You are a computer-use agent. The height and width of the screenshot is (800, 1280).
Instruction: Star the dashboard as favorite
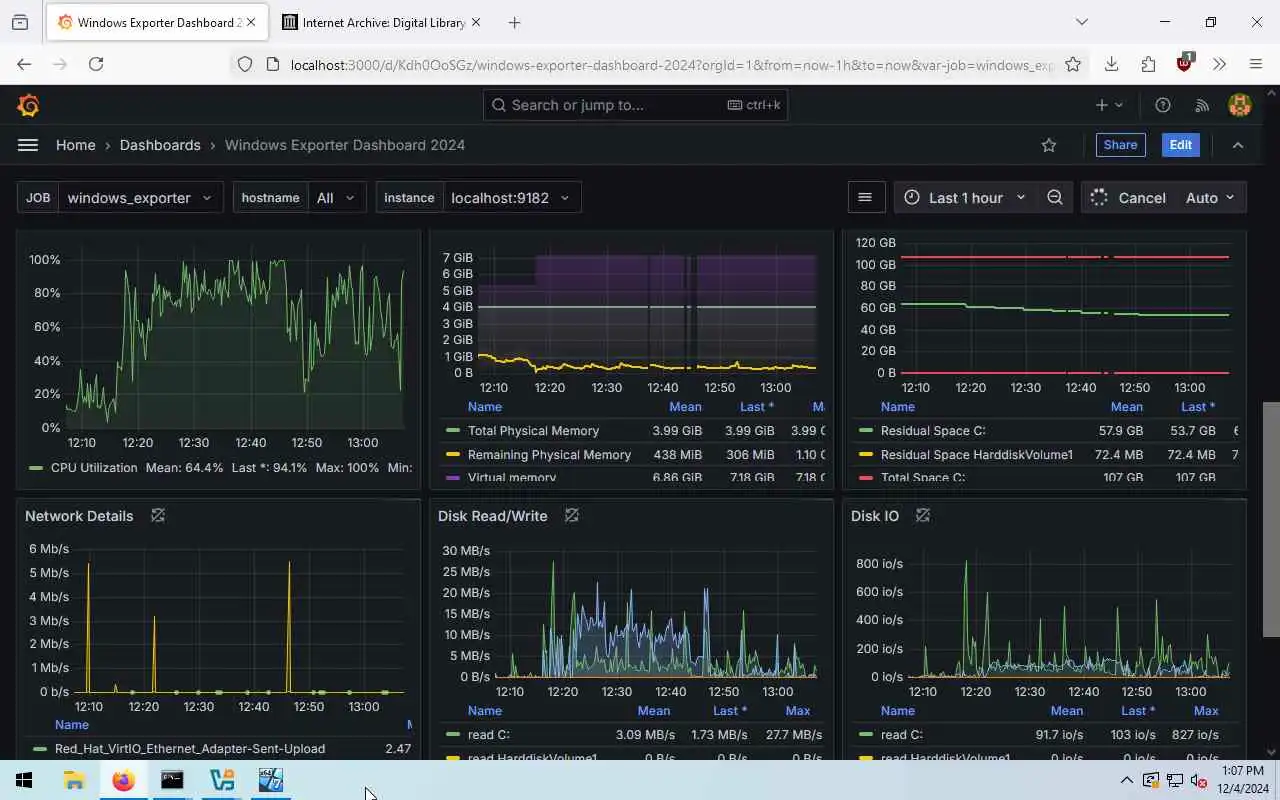click(1049, 145)
